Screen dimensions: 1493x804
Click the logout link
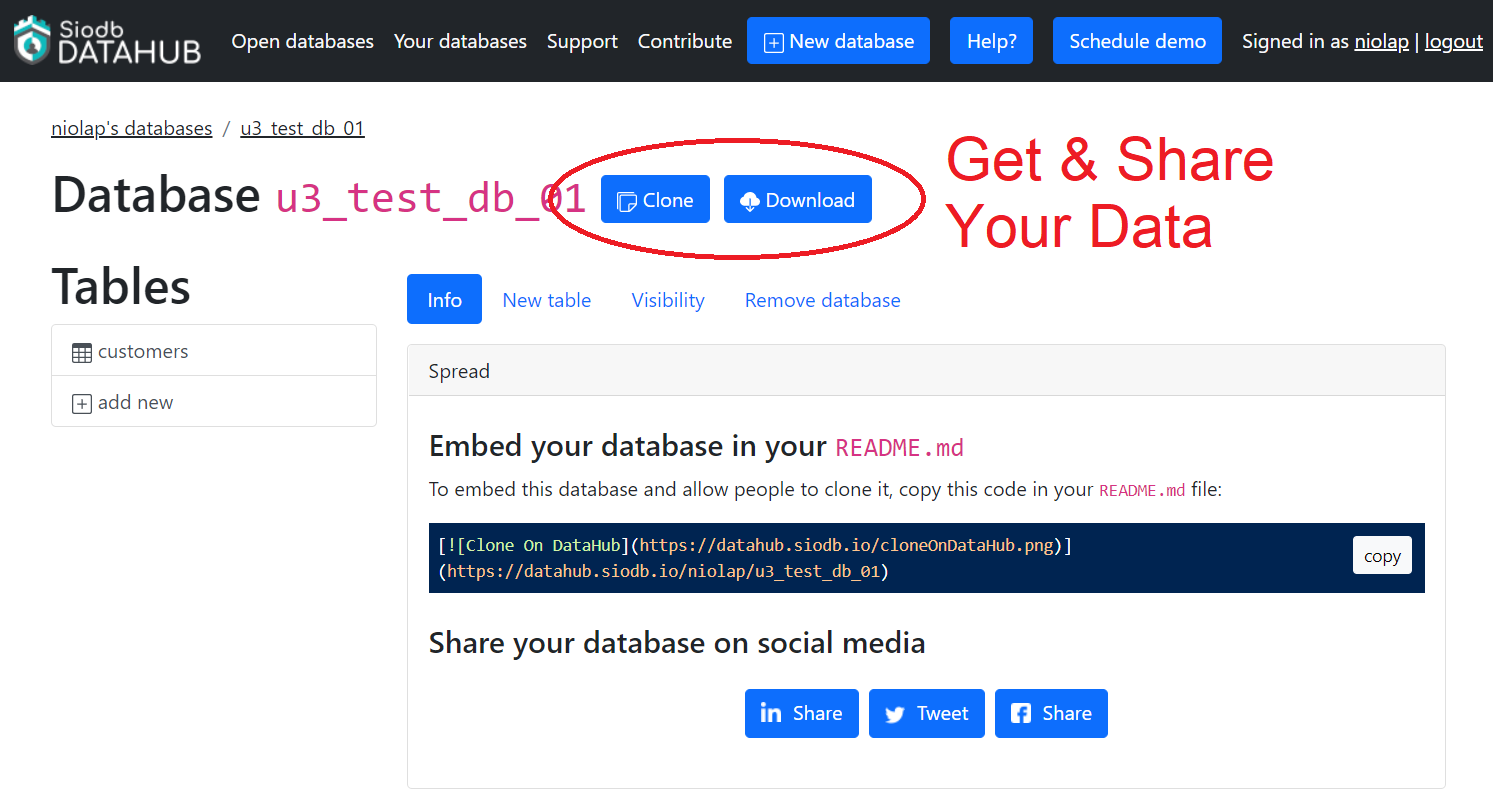(1454, 41)
